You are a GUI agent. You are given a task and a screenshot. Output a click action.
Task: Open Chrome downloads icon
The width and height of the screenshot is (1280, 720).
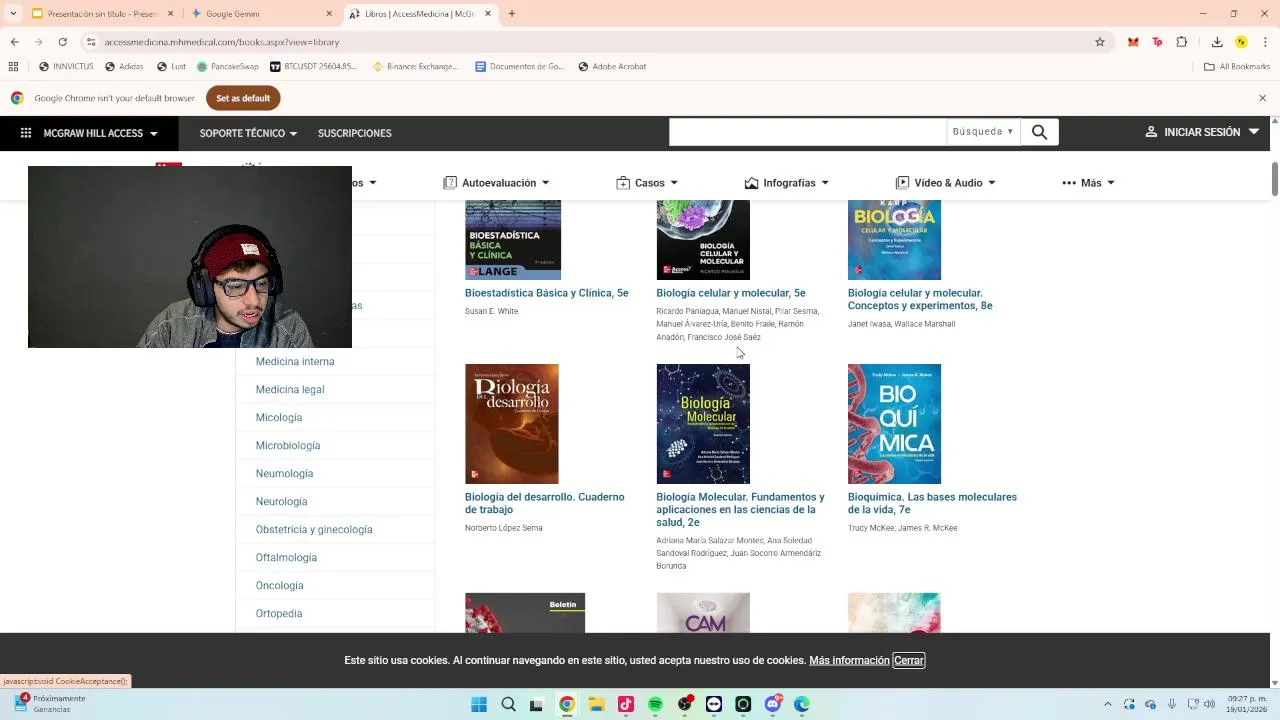click(1217, 42)
